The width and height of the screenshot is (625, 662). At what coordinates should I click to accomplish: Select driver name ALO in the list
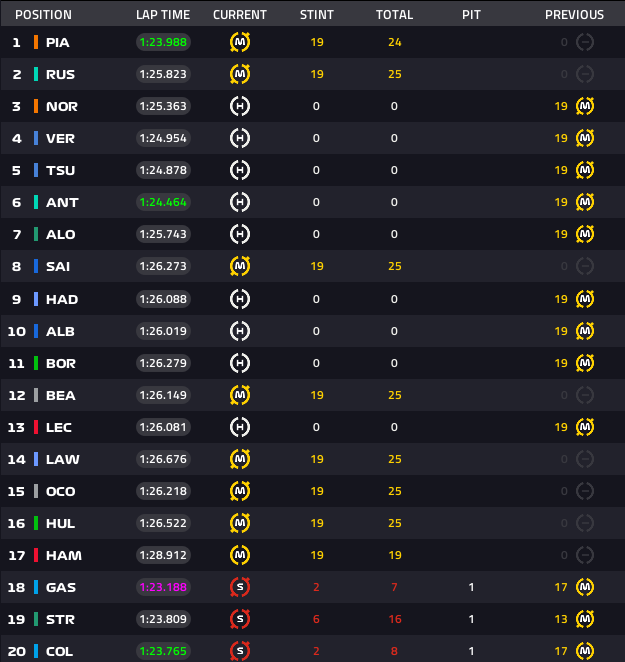click(x=60, y=234)
